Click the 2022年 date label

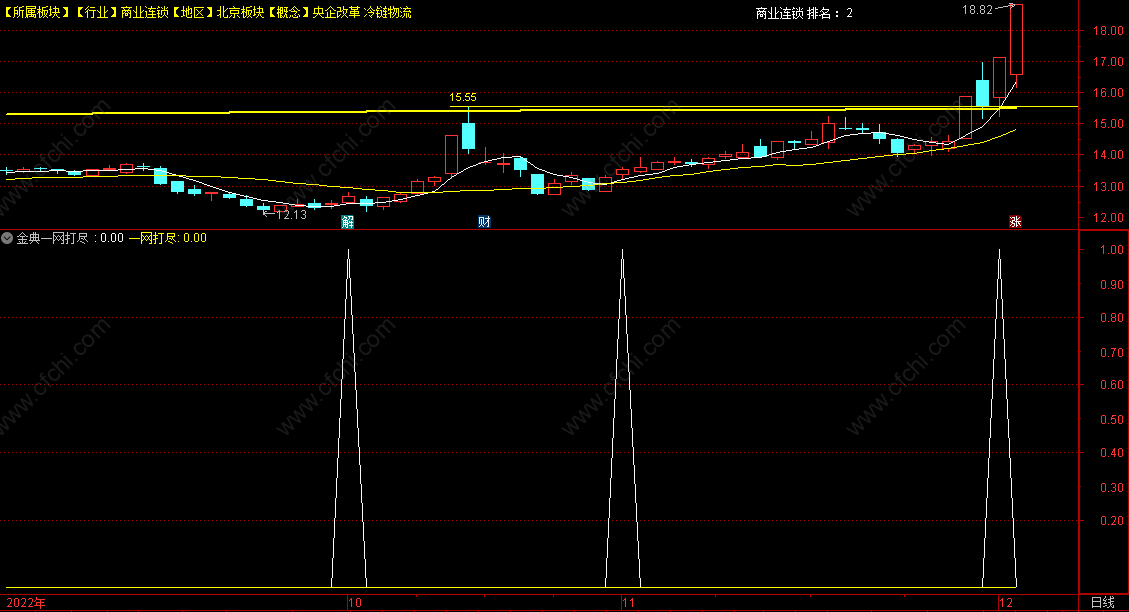[26, 603]
